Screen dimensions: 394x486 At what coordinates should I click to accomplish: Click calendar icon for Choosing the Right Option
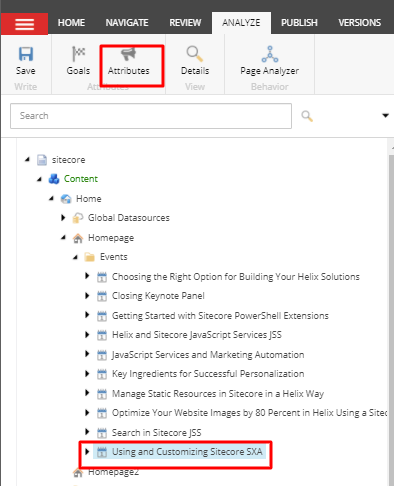(102, 277)
